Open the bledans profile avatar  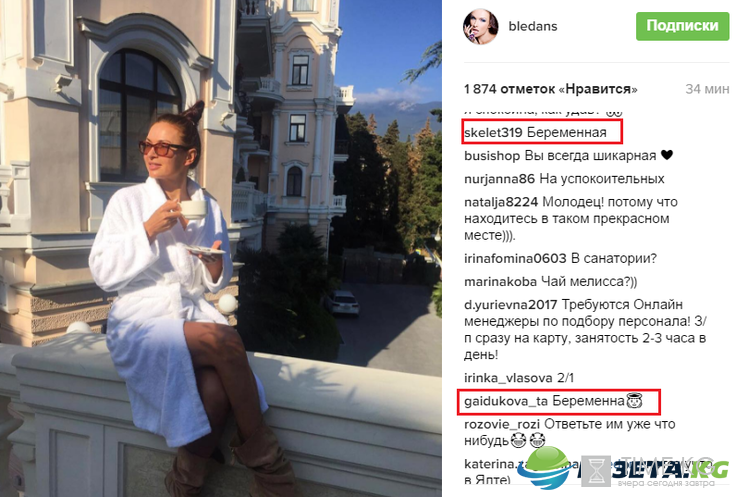pyautogui.click(x=480, y=26)
